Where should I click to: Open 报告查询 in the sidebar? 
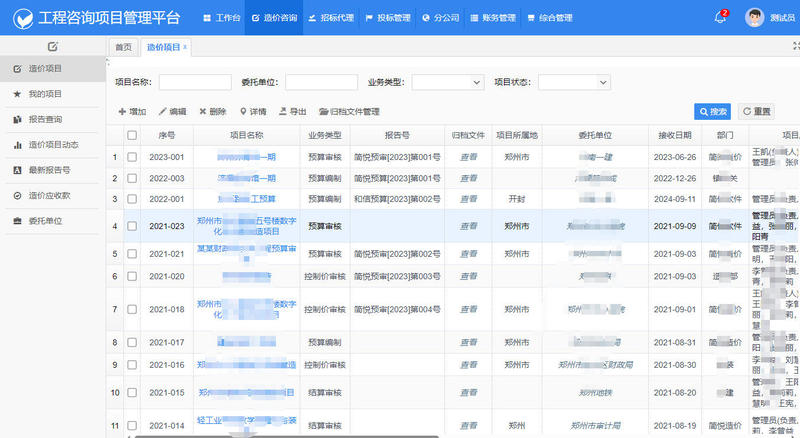pyautogui.click(x=45, y=119)
